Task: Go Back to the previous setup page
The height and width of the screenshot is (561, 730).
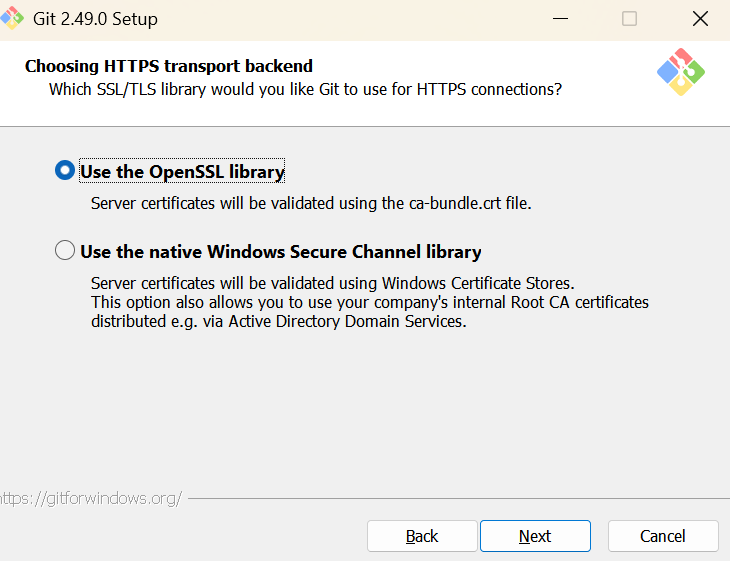Action: [x=422, y=536]
